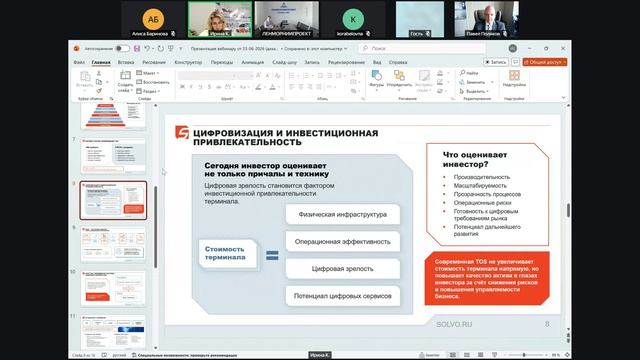Open the Заменить replace dropdown arrow
The height and width of the screenshot is (360, 640).
tap(492, 82)
